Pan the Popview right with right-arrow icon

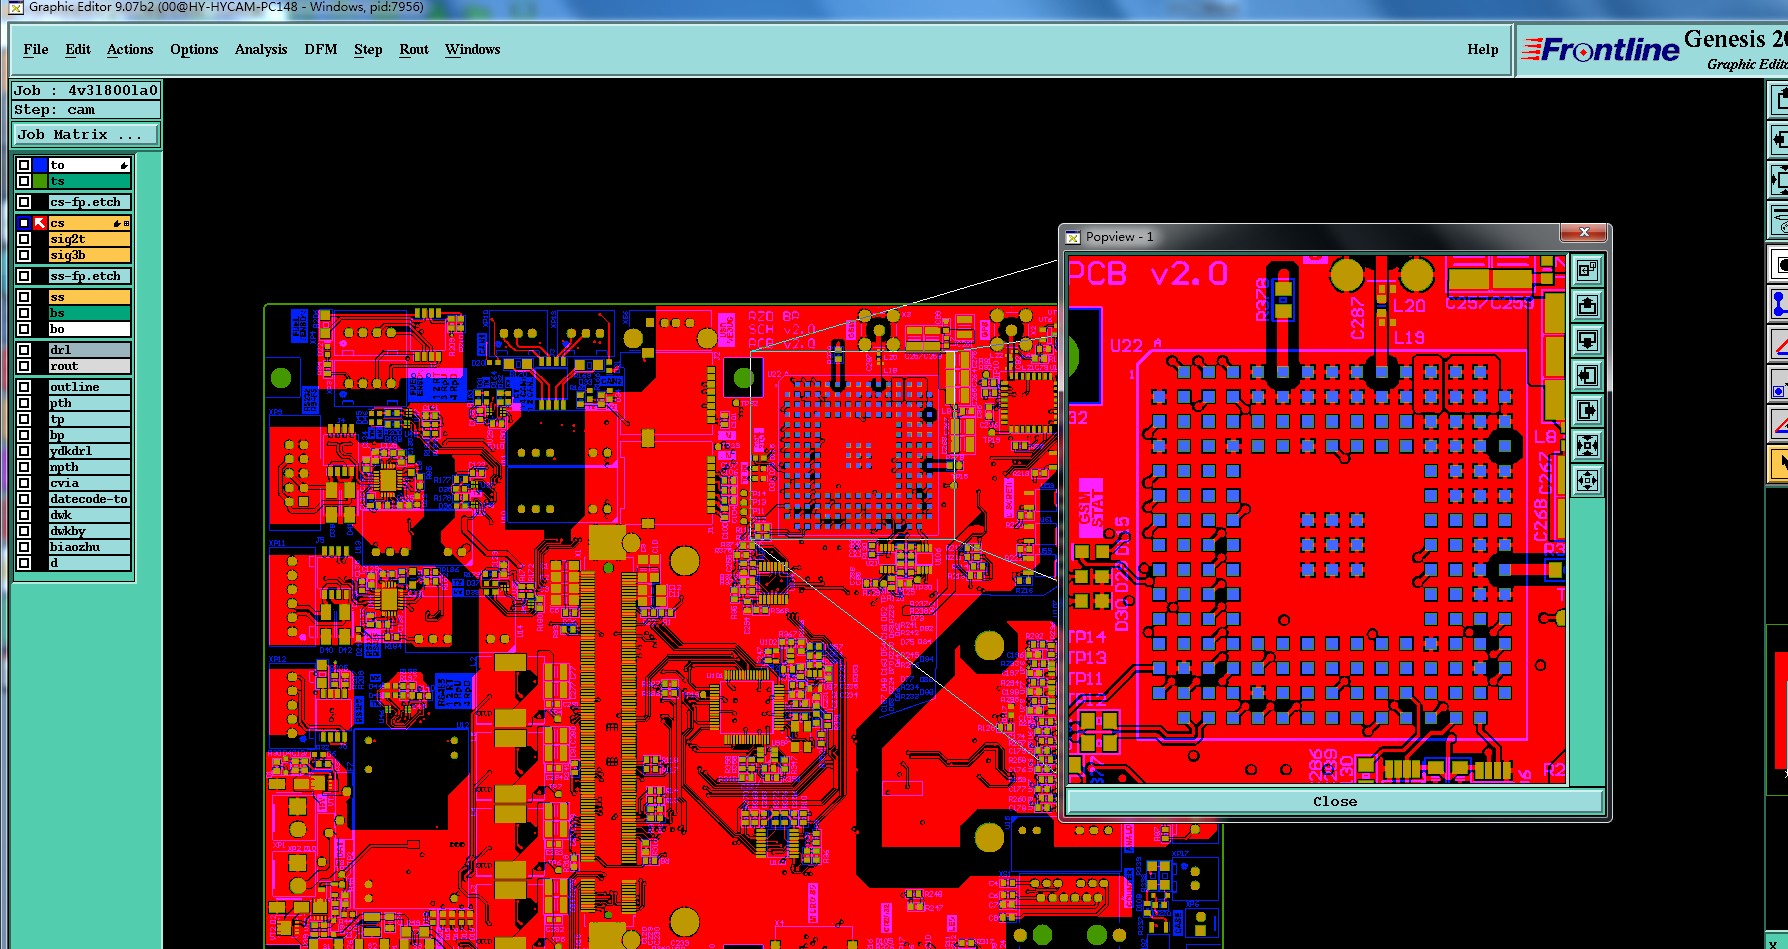1587,410
